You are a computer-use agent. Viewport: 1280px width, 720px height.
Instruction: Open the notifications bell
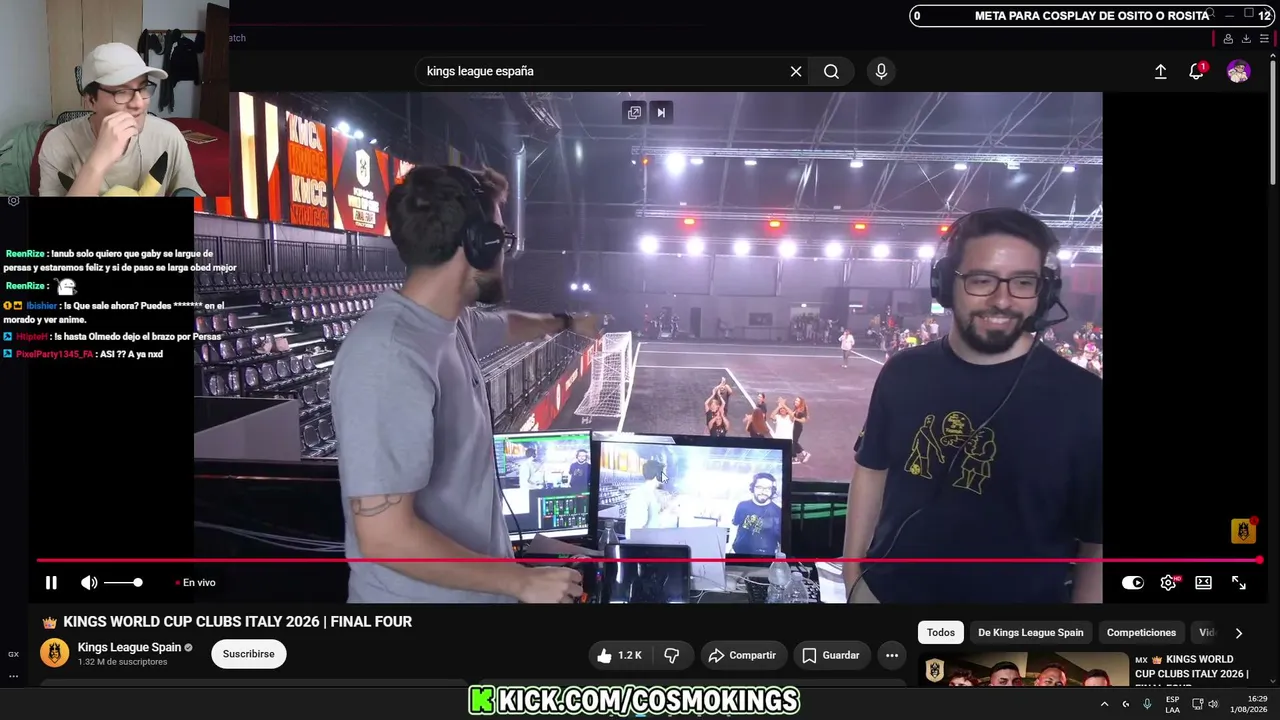pyautogui.click(x=1196, y=71)
